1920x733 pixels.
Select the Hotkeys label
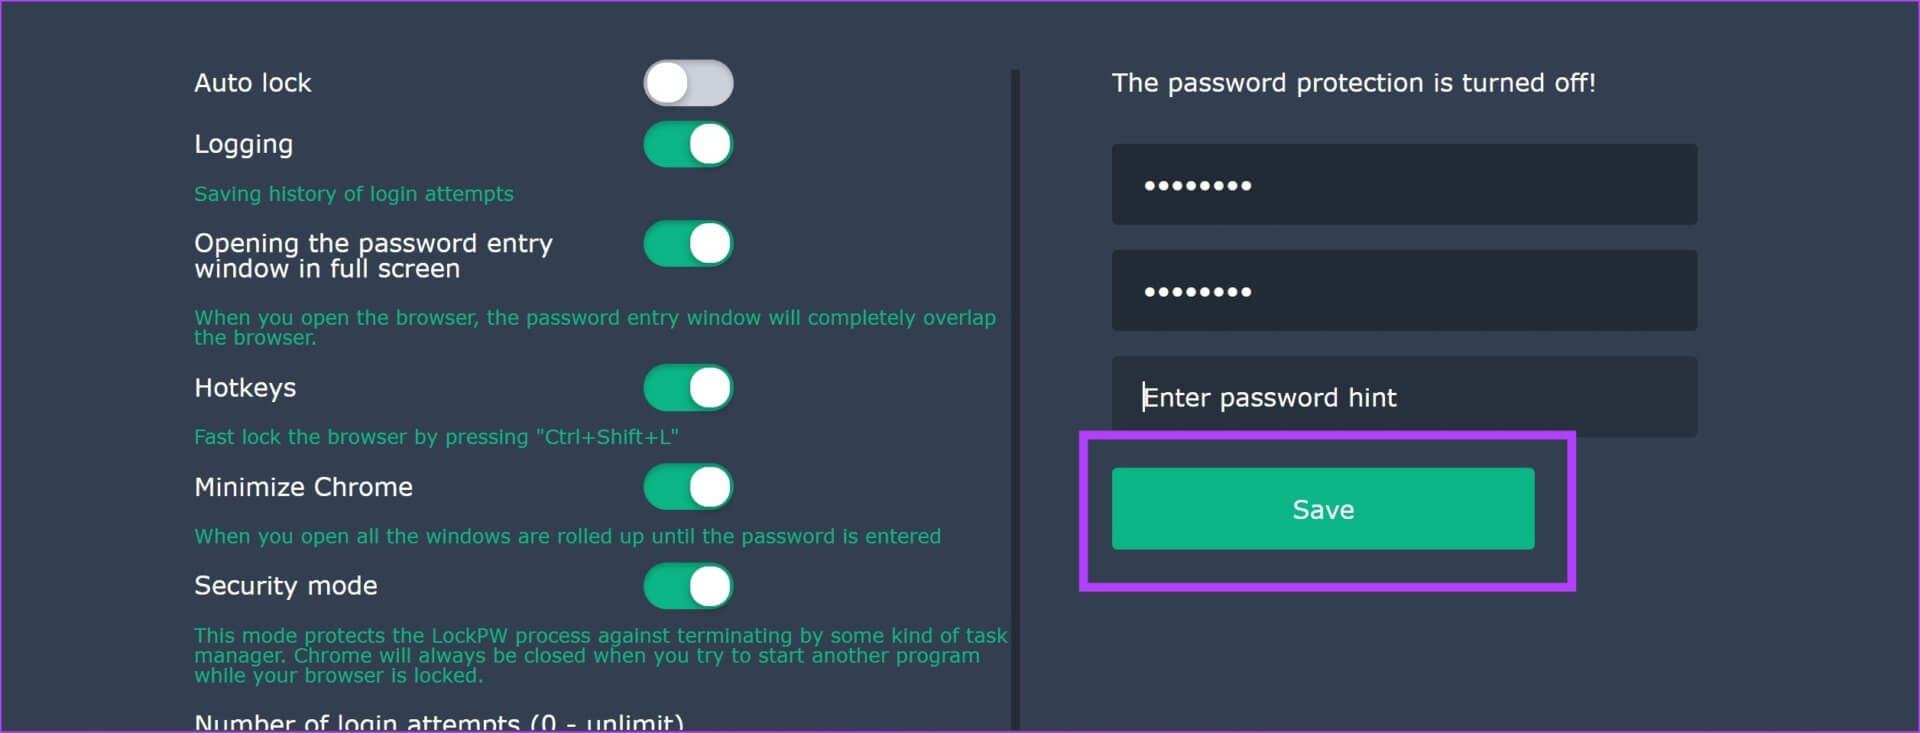coord(245,388)
